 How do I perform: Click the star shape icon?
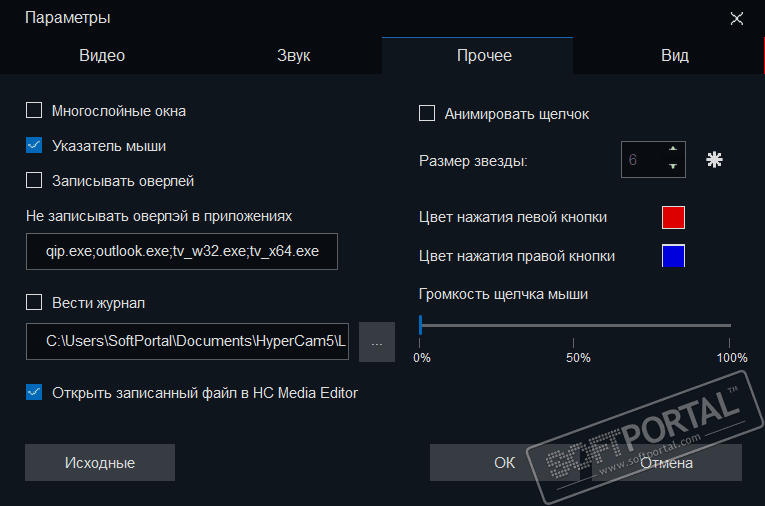pos(714,159)
